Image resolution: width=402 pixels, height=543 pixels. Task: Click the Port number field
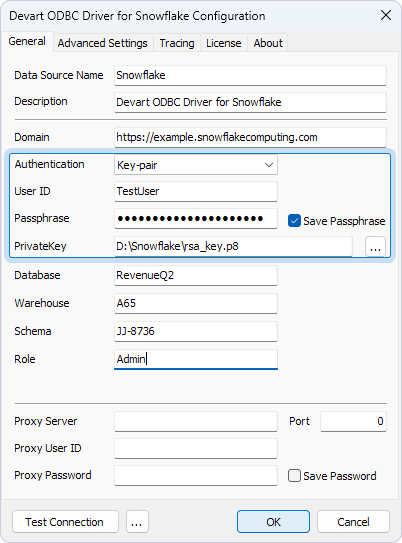tap(353, 421)
